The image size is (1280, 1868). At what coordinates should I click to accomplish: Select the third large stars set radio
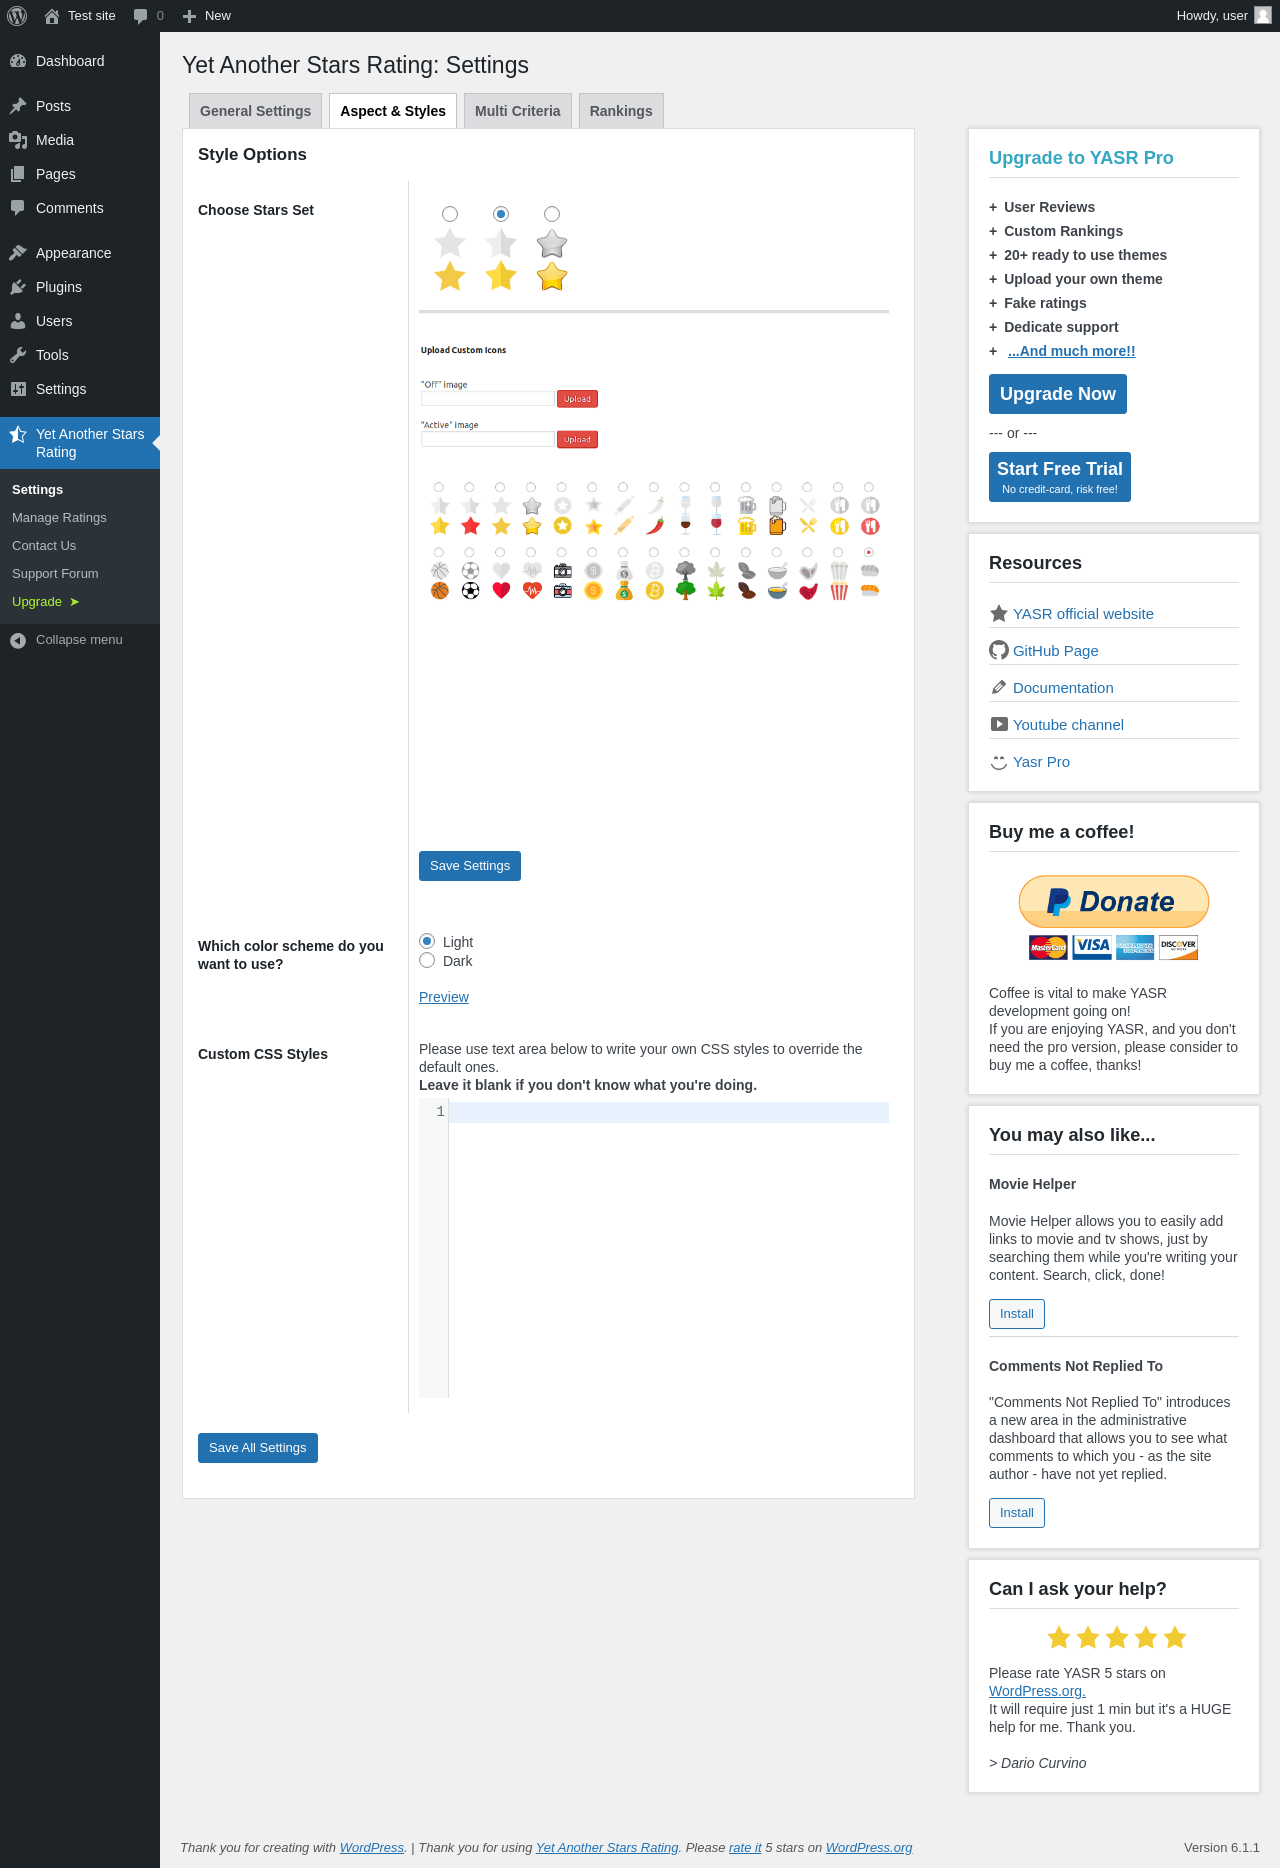coord(552,214)
